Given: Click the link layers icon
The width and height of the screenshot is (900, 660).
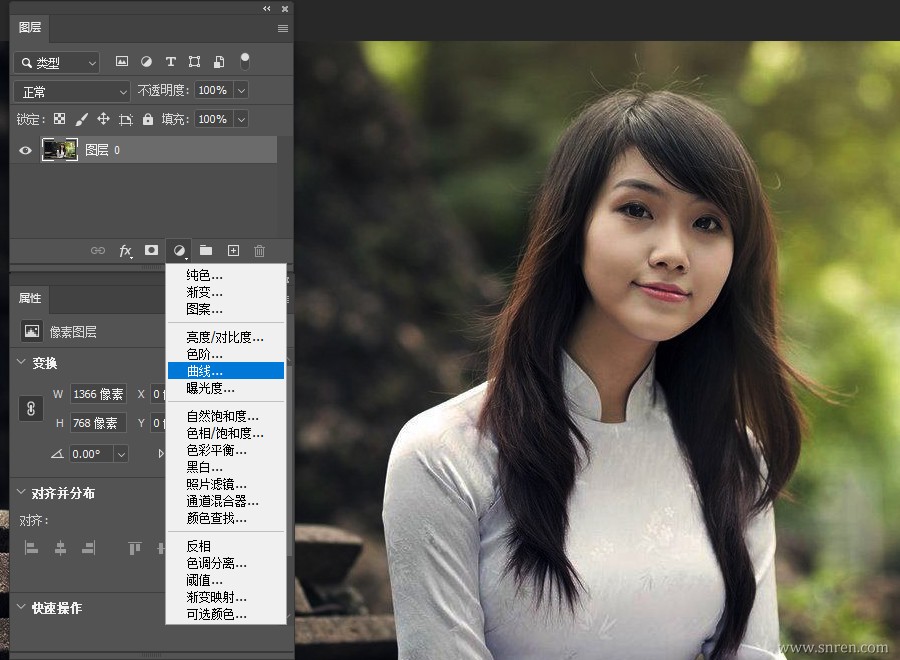Looking at the screenshot, I should (x=98, y=251).
